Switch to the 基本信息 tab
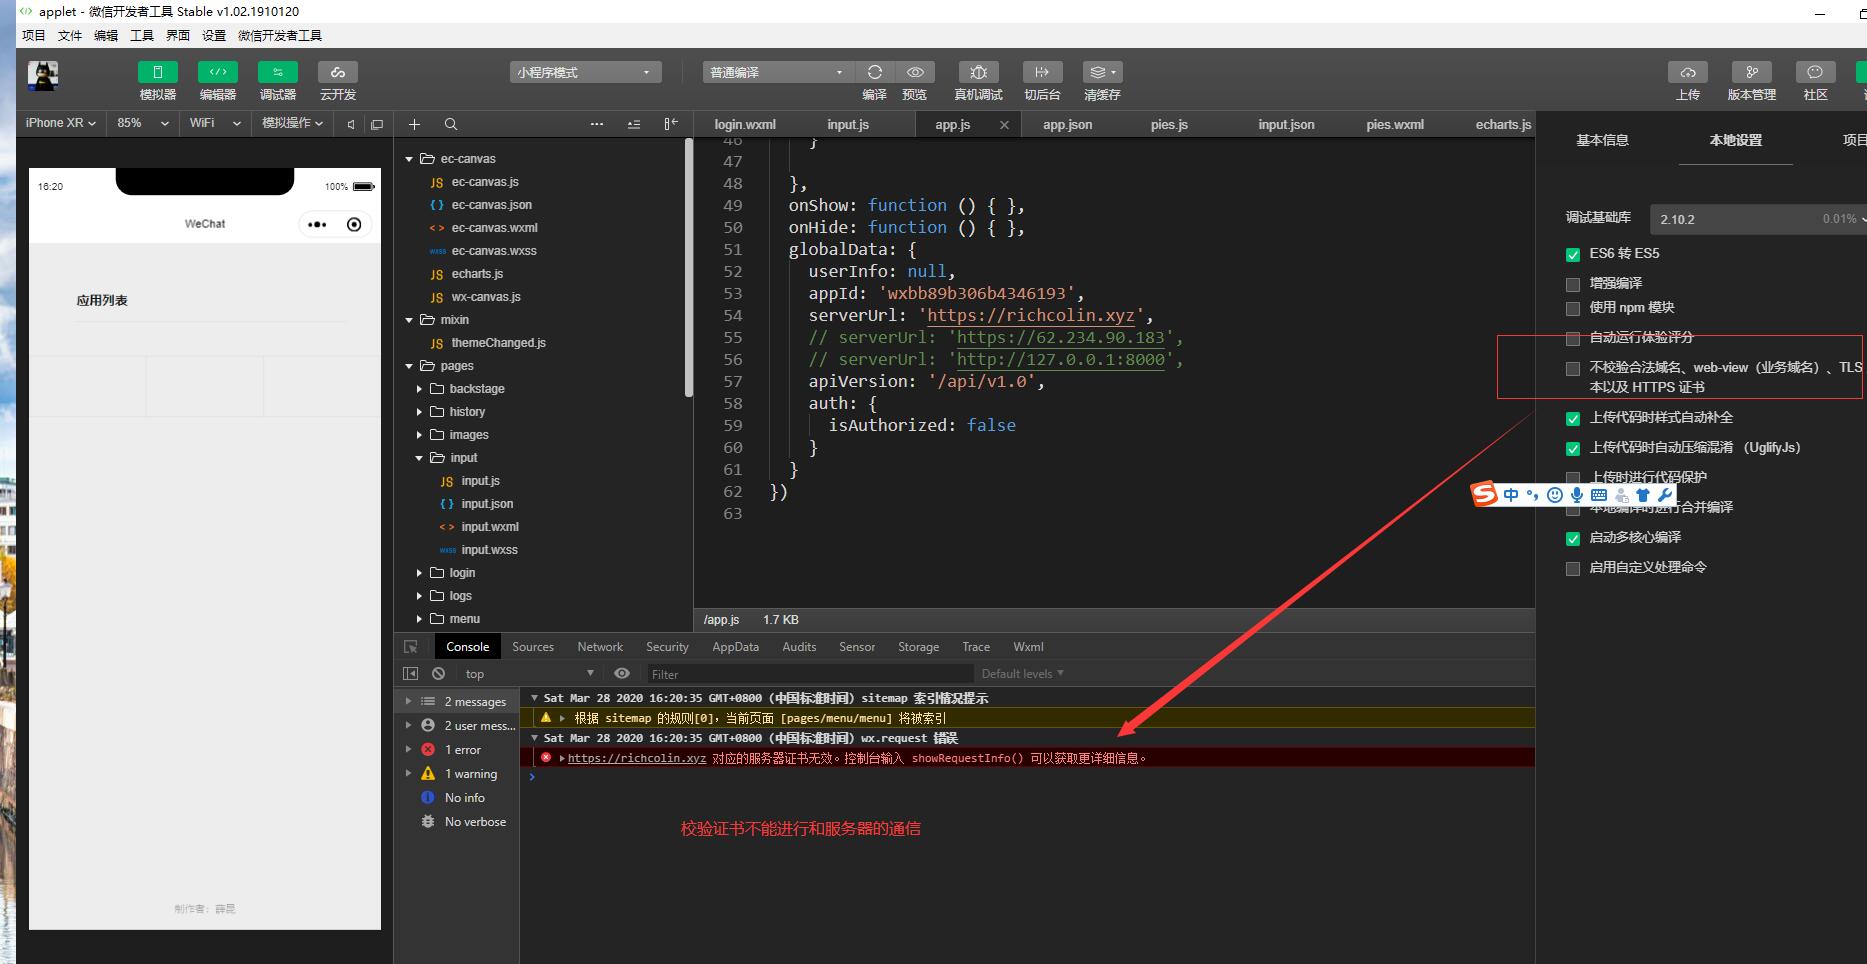The height and width of the screenshot is (964, 1867). tap(1602, 140)
